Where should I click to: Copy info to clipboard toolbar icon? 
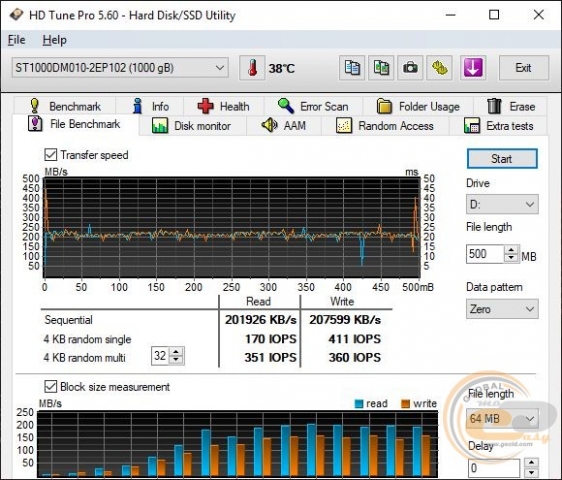pos(352,67)
